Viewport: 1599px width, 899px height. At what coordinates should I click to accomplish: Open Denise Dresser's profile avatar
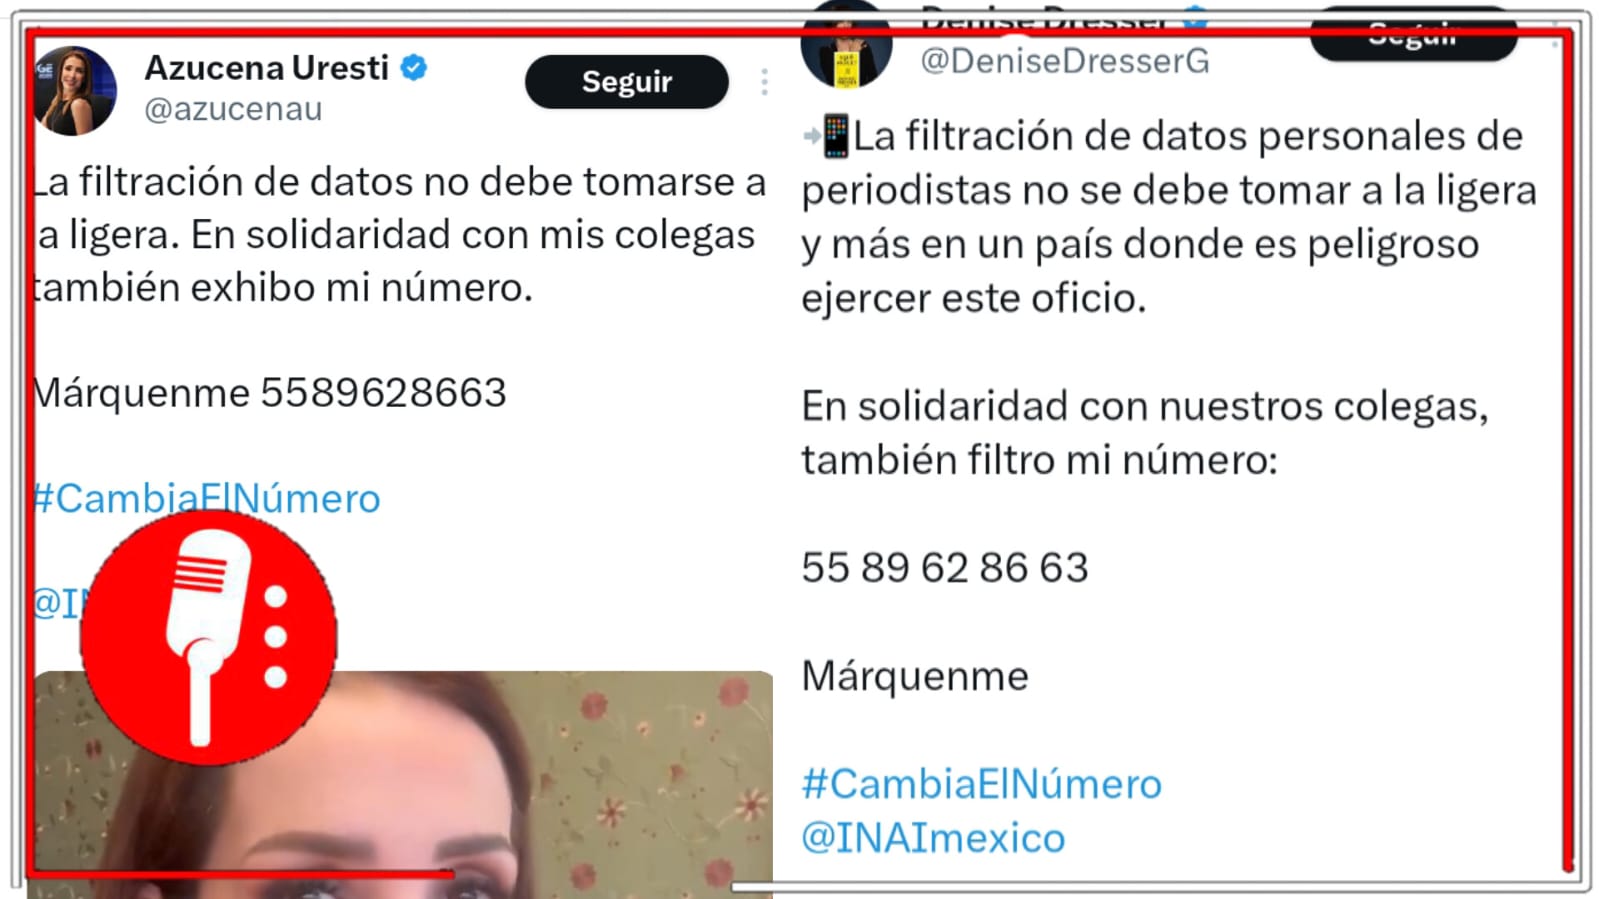846,45
